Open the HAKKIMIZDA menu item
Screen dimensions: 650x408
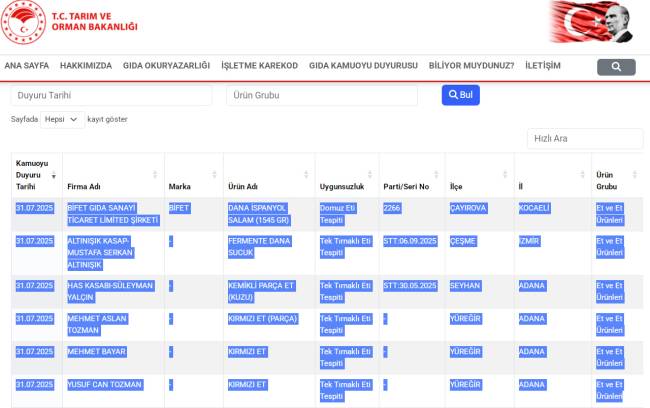point(86,66)
